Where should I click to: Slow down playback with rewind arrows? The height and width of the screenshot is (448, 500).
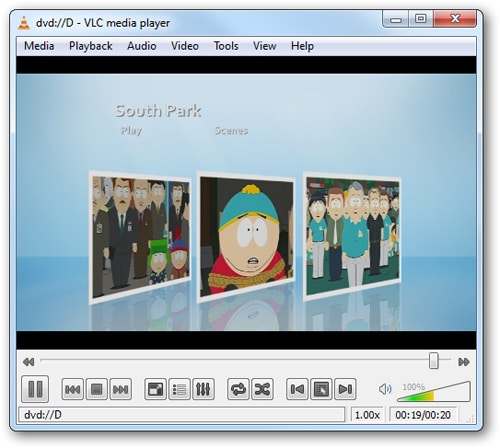coord(29,362)
